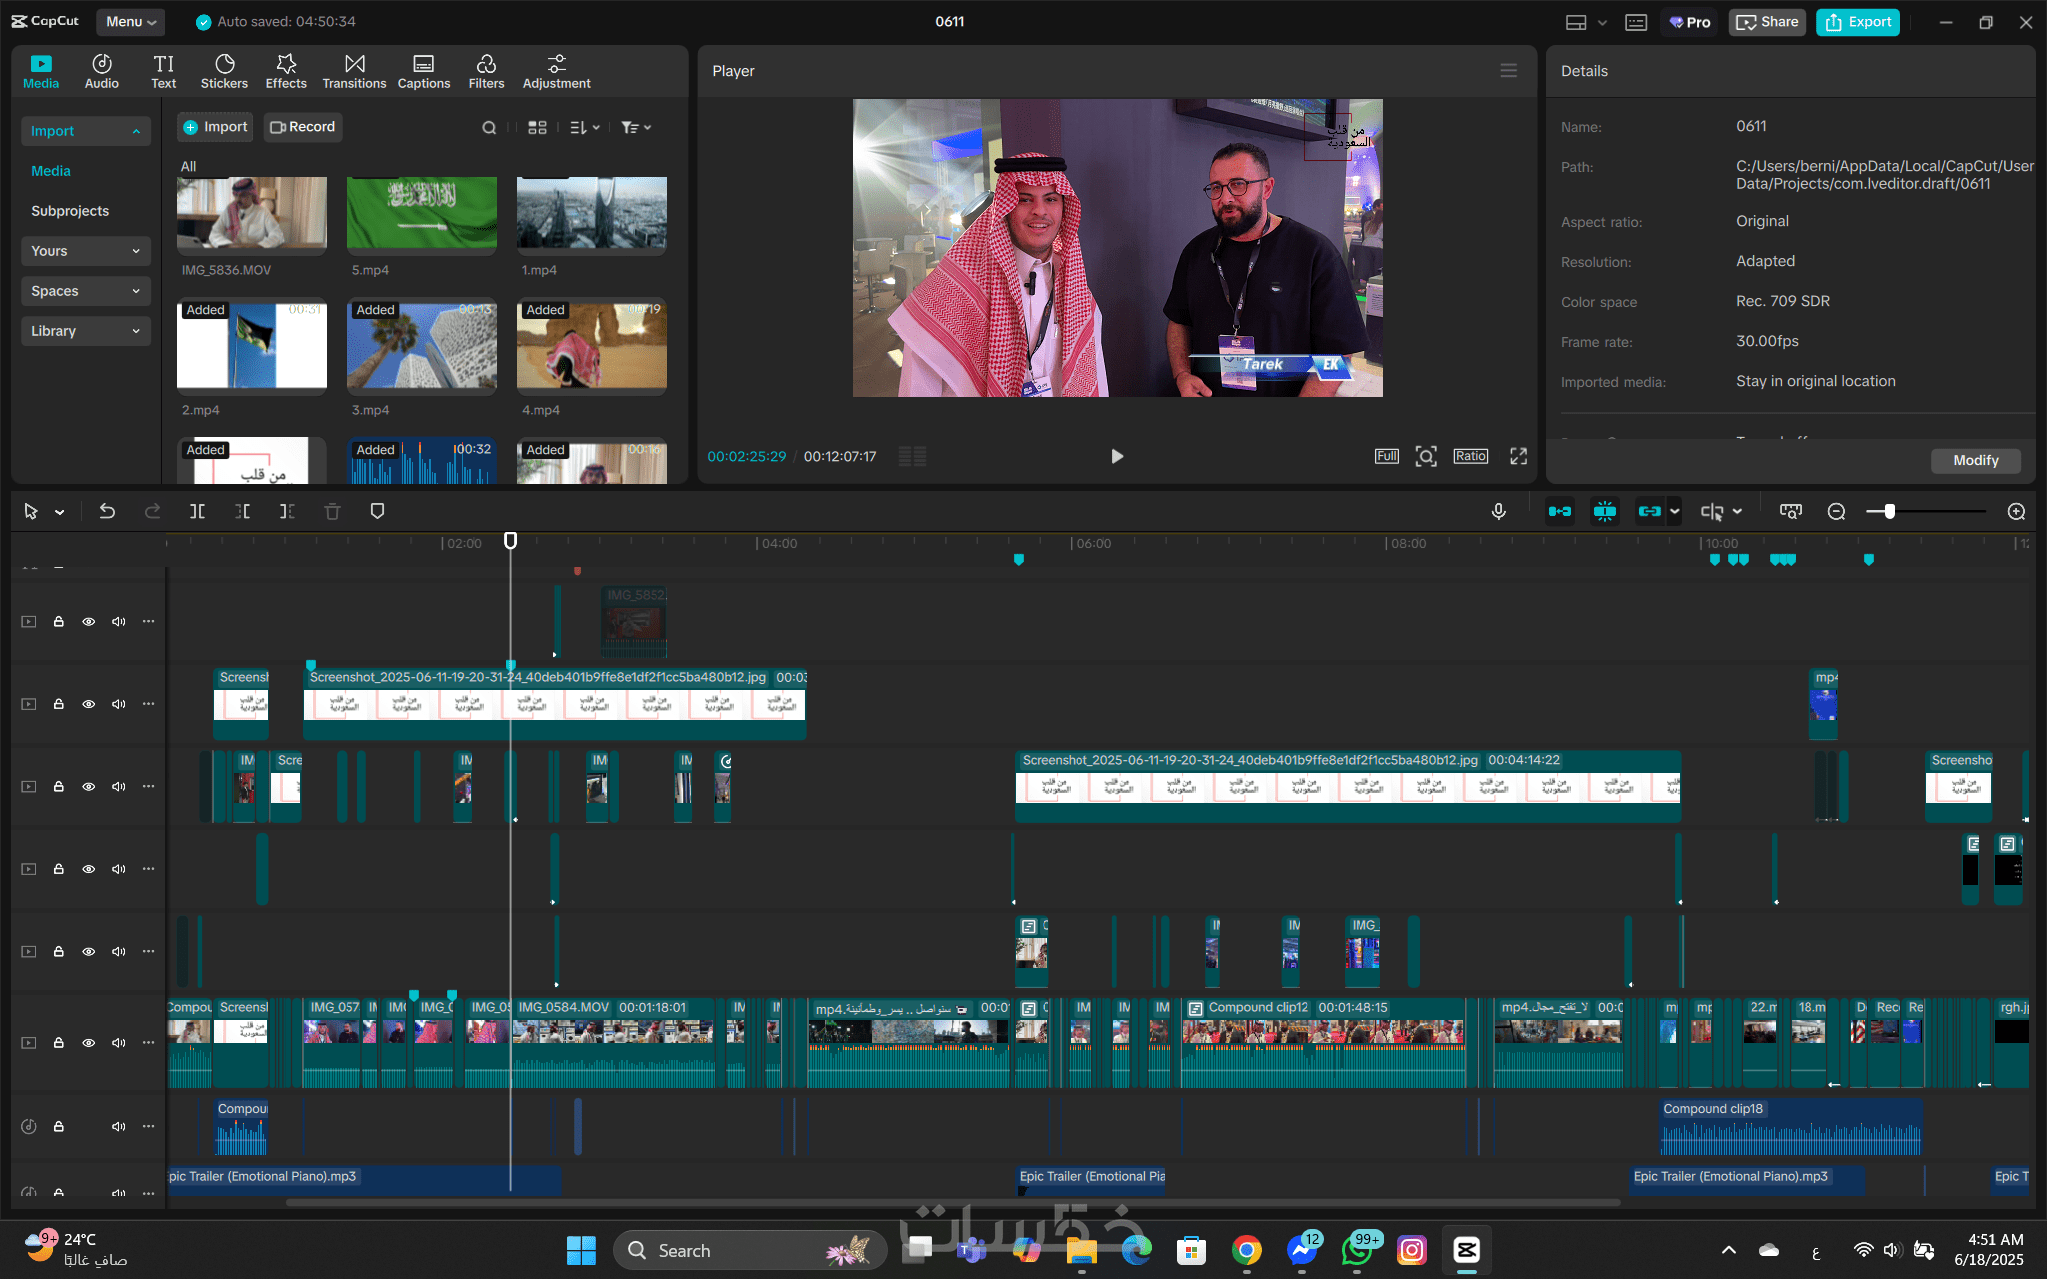Expand the Library dropdown

[x=85, y=331]
